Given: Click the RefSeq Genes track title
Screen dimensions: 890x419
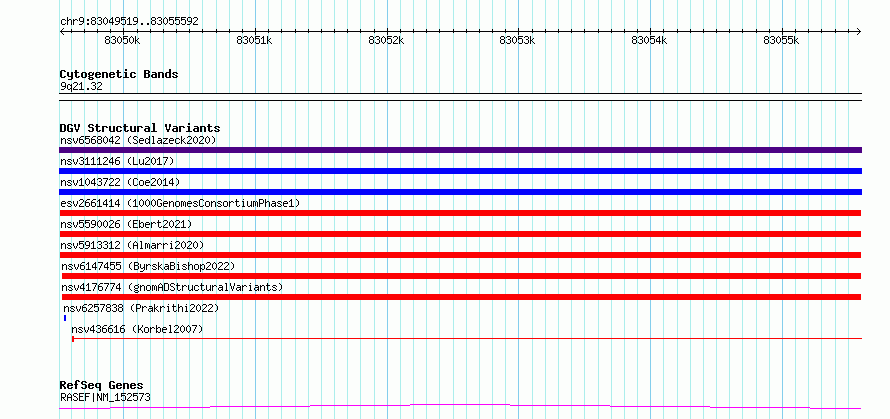Looking at the screenshot, I should tap(102, 386).
